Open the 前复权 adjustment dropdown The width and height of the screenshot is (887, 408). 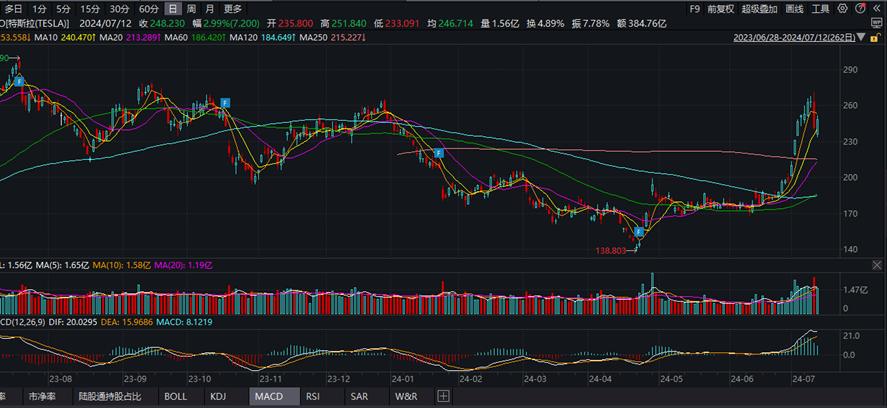click(720, 8)
